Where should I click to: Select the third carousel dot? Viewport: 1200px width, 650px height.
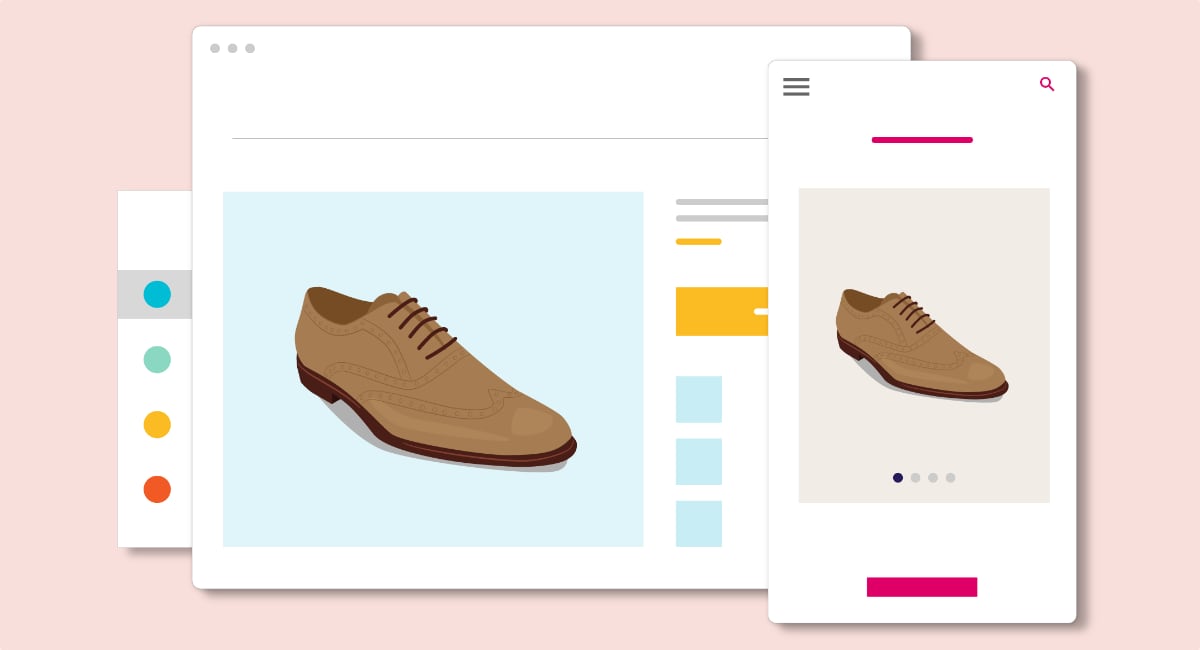pyautogui.click(x=933, y=478)
